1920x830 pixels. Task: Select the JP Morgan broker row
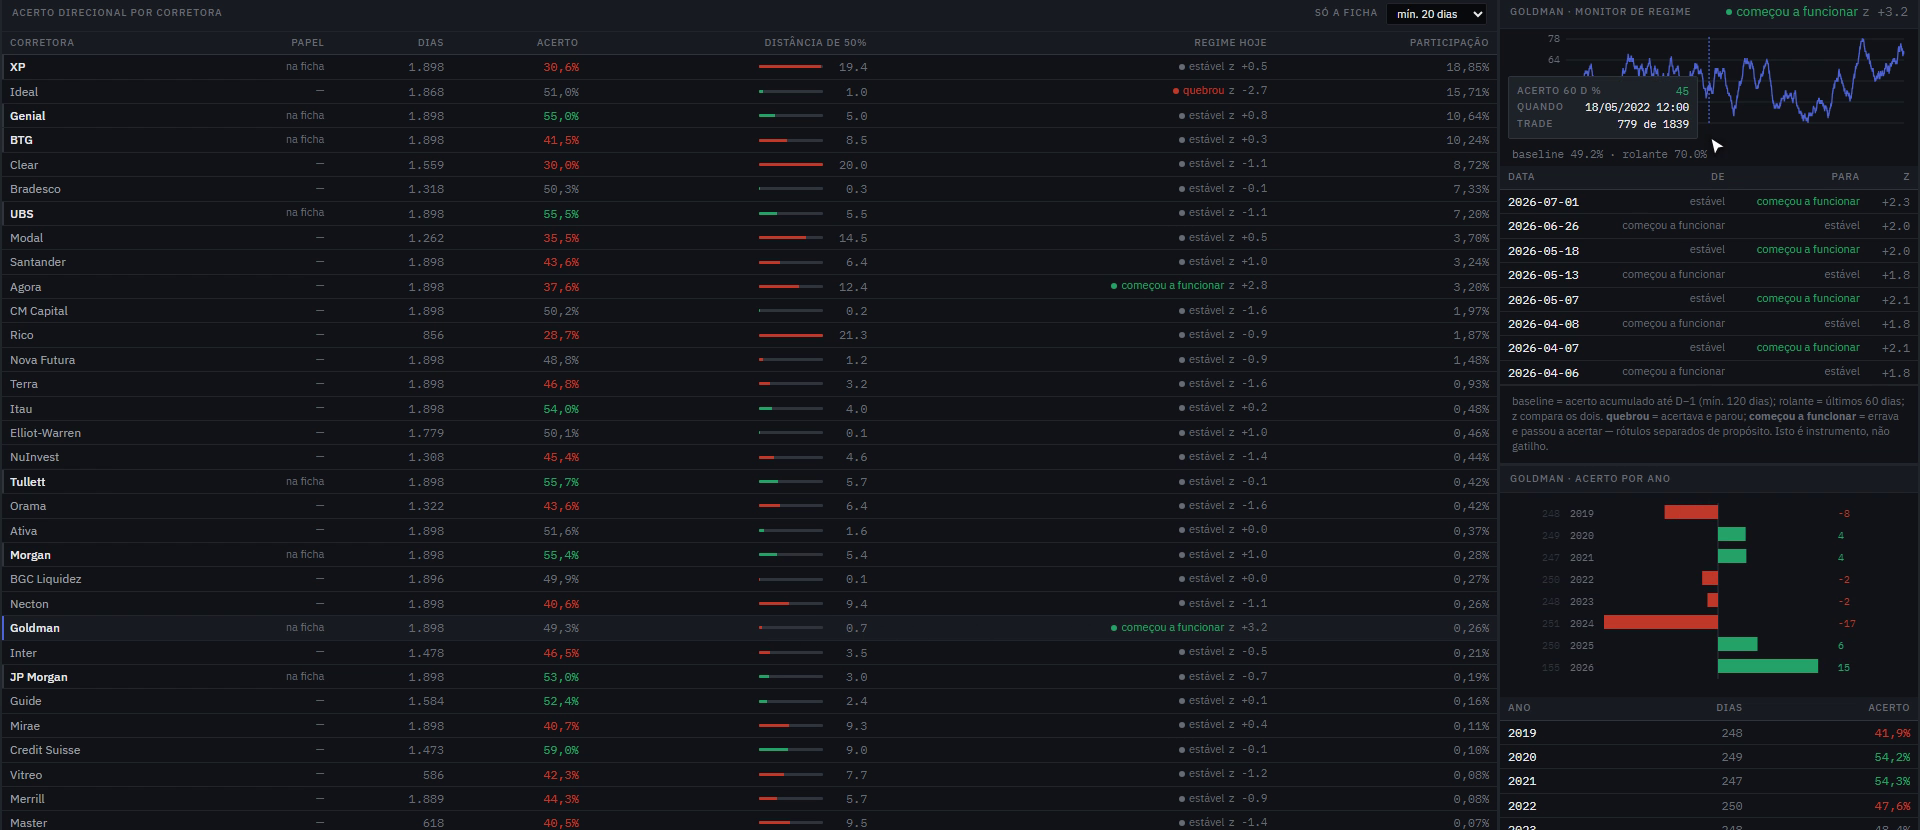[x=748, y=677]
